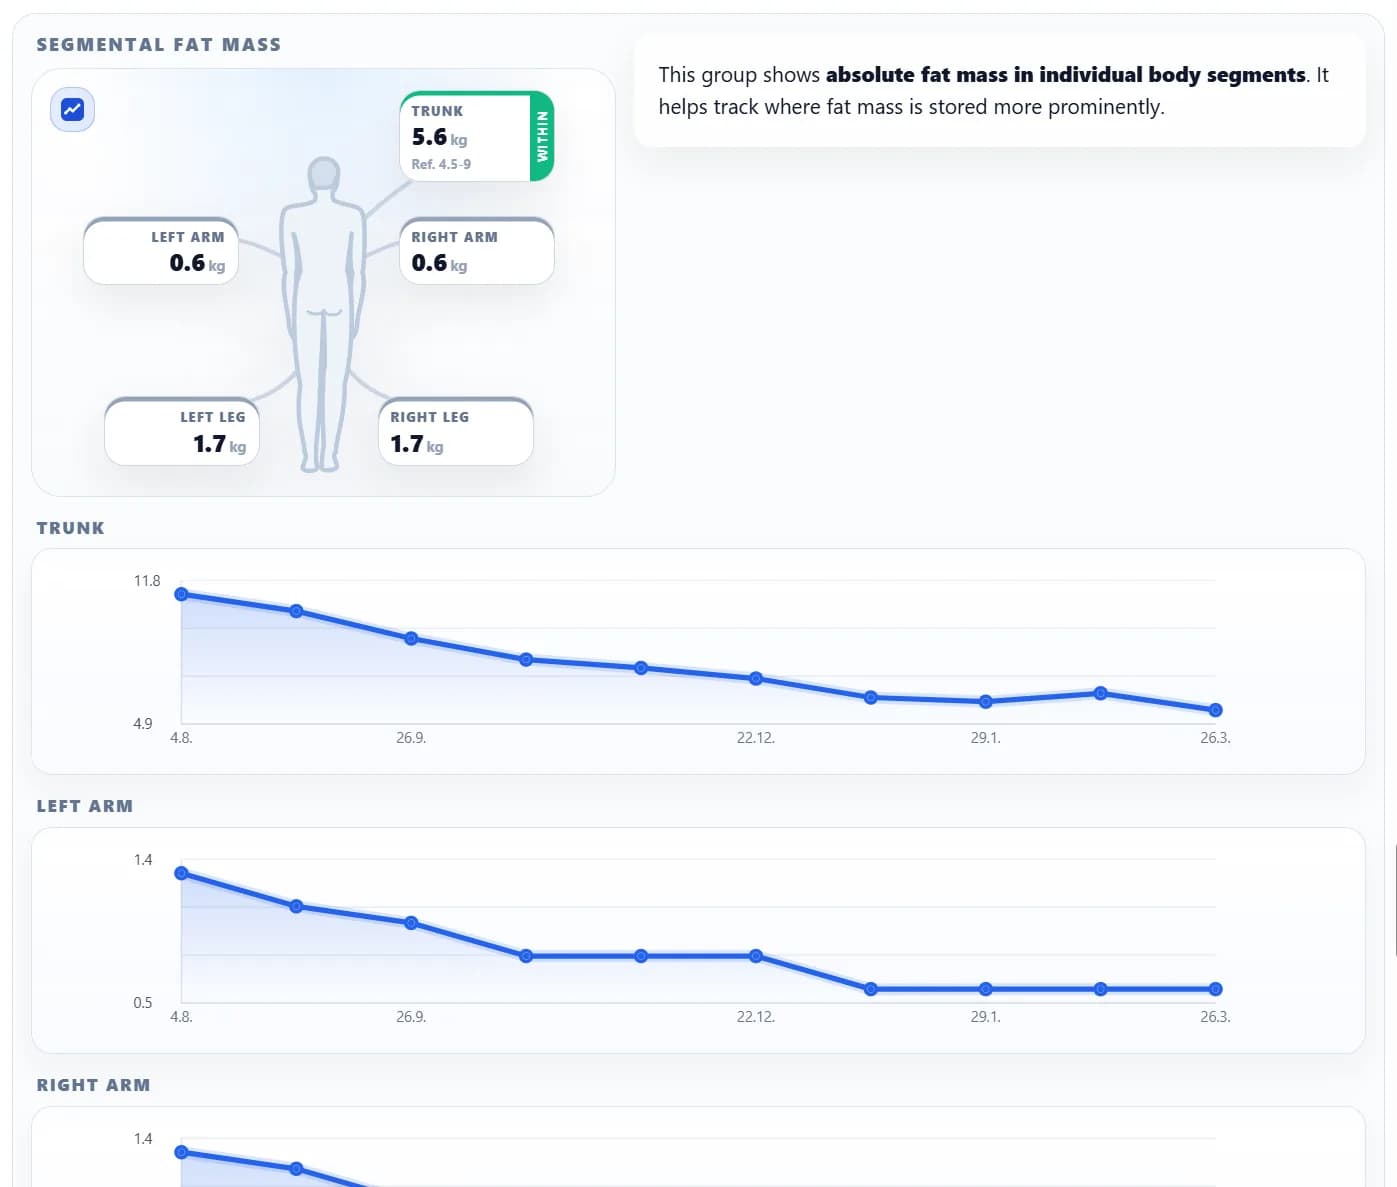Image resolution: width=1397 pixels, height=1187 pixels.
Task: Select the Trunk fat mass card
Action: pyautogui.click(x=476, y=136)
